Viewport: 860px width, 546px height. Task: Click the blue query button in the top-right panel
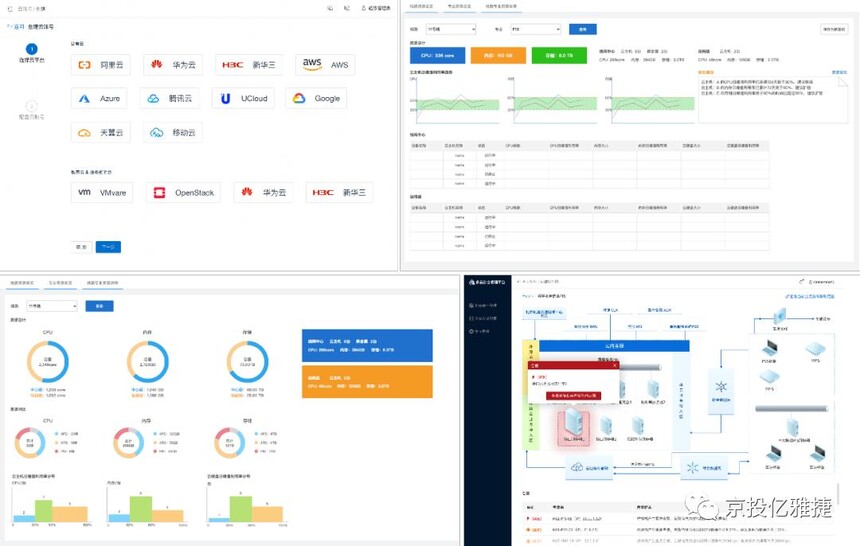pos(582,29)
